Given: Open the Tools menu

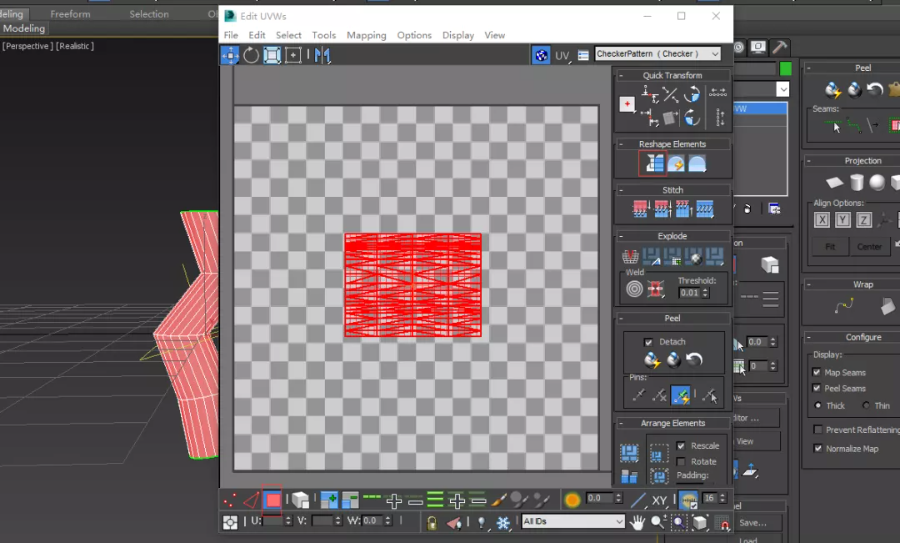Looking at the screenshot, I should click(x=323, y=35).
